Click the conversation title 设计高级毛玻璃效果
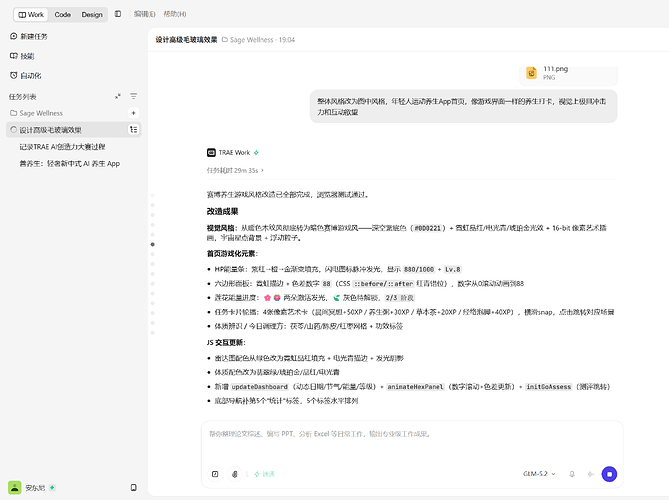The height and width of the screenshot is (500, 669). click(x=186, y=40)
